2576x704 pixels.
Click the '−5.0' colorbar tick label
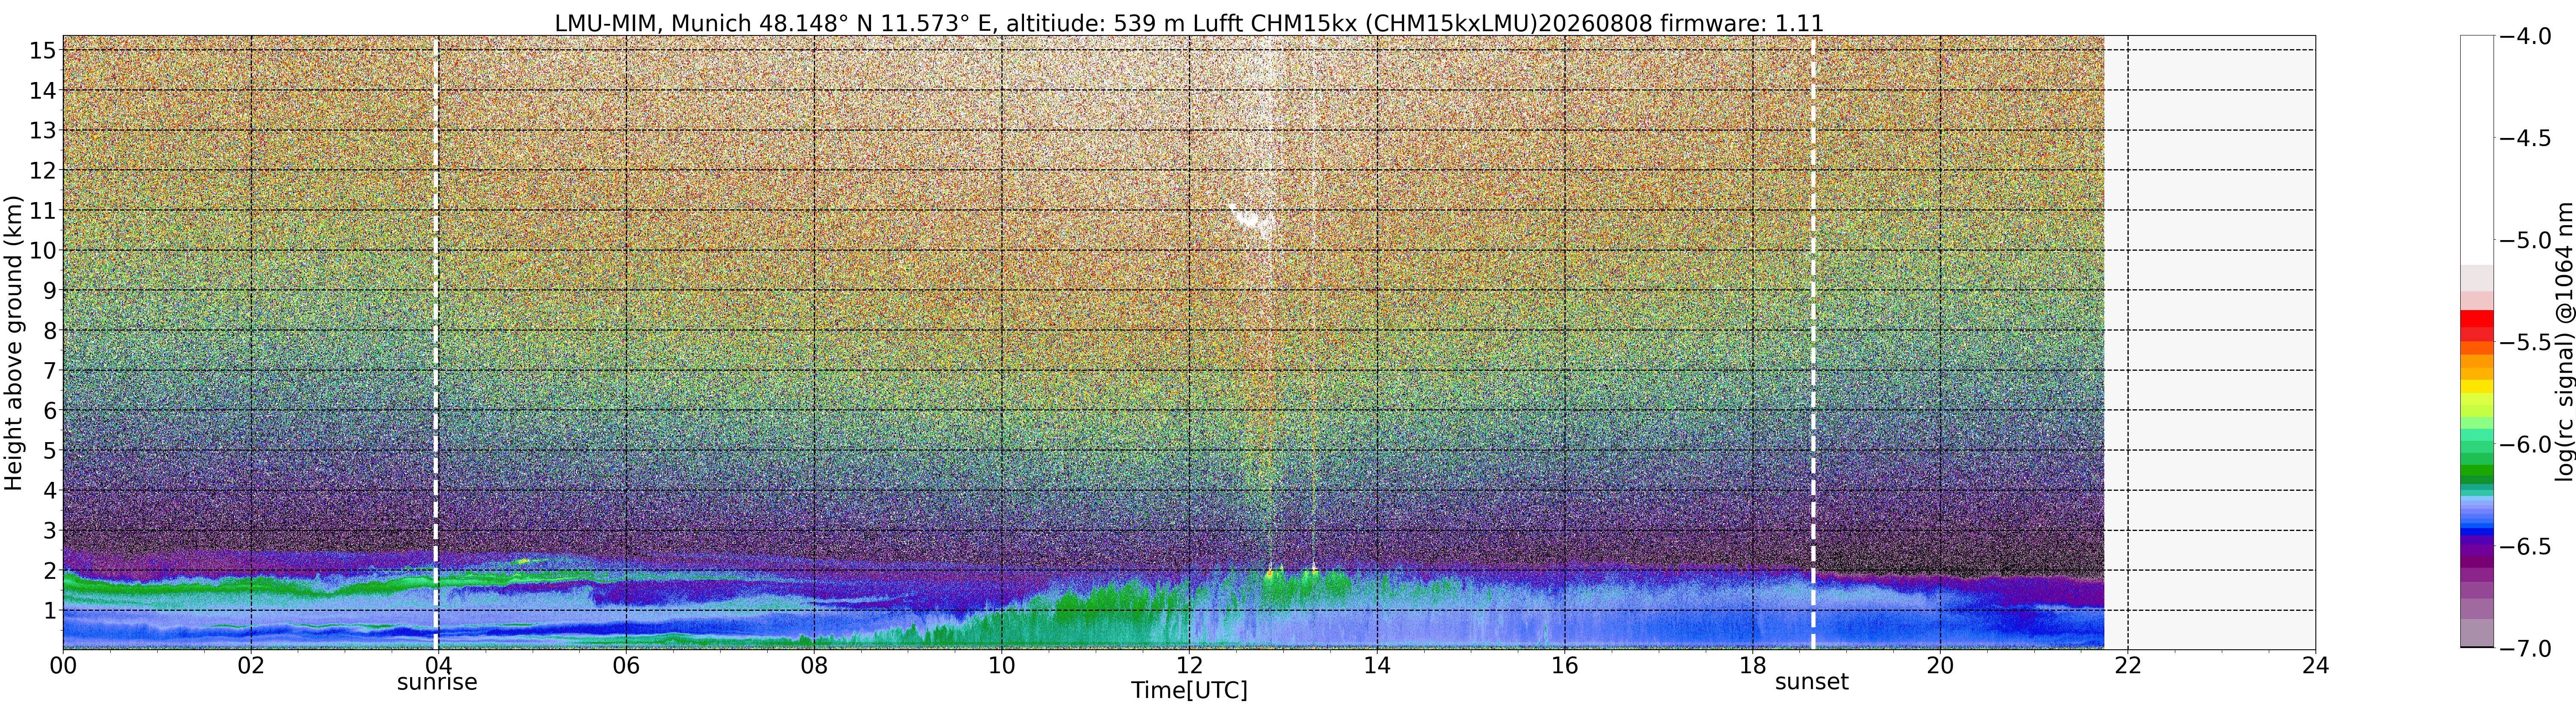[2525, 240]
